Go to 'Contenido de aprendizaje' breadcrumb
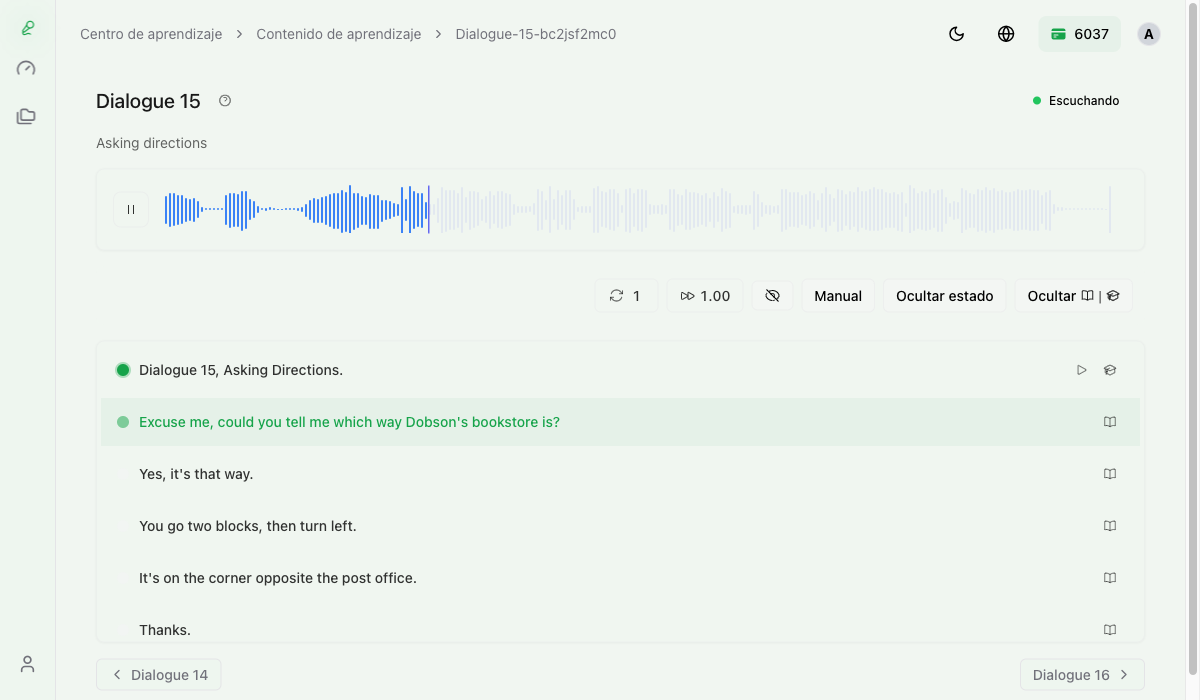Viewport: 1200px width, 700px height. tap(338, 34)
